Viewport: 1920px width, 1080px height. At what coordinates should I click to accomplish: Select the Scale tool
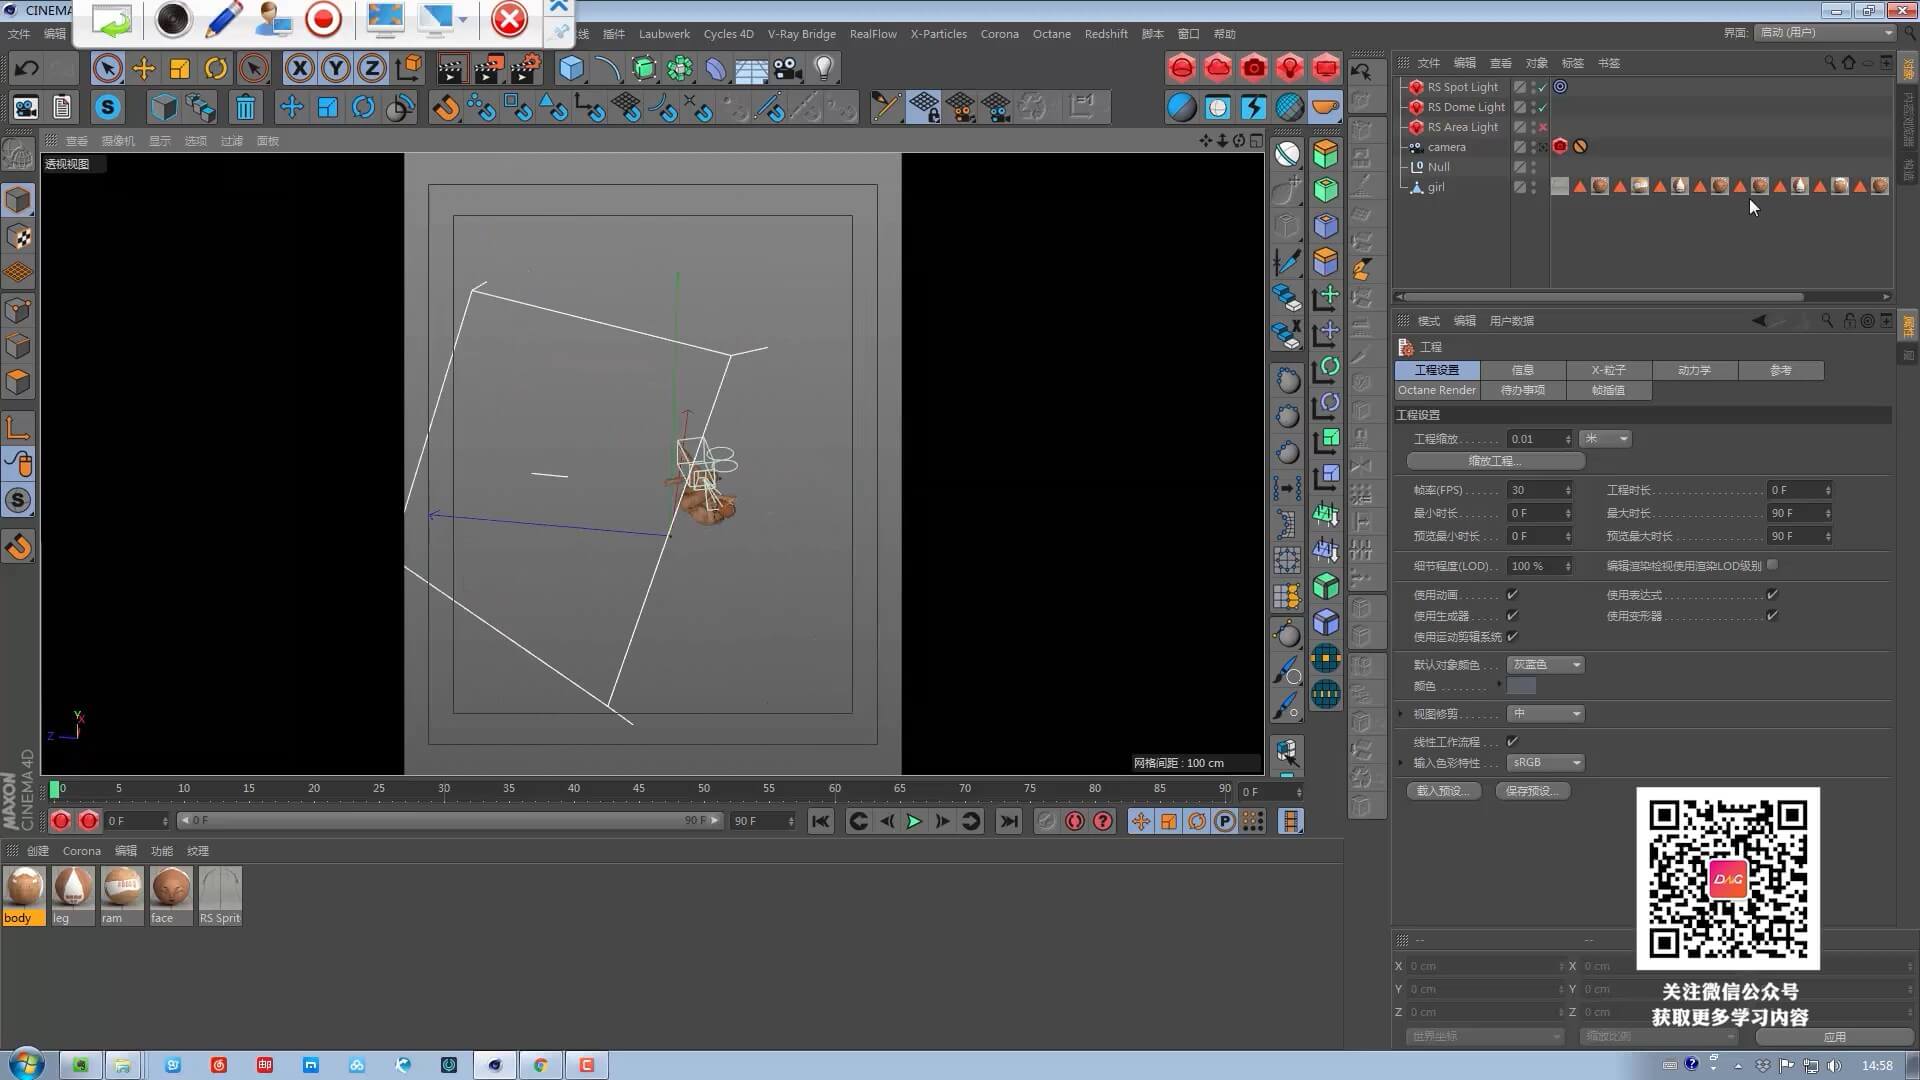[180, 68]
